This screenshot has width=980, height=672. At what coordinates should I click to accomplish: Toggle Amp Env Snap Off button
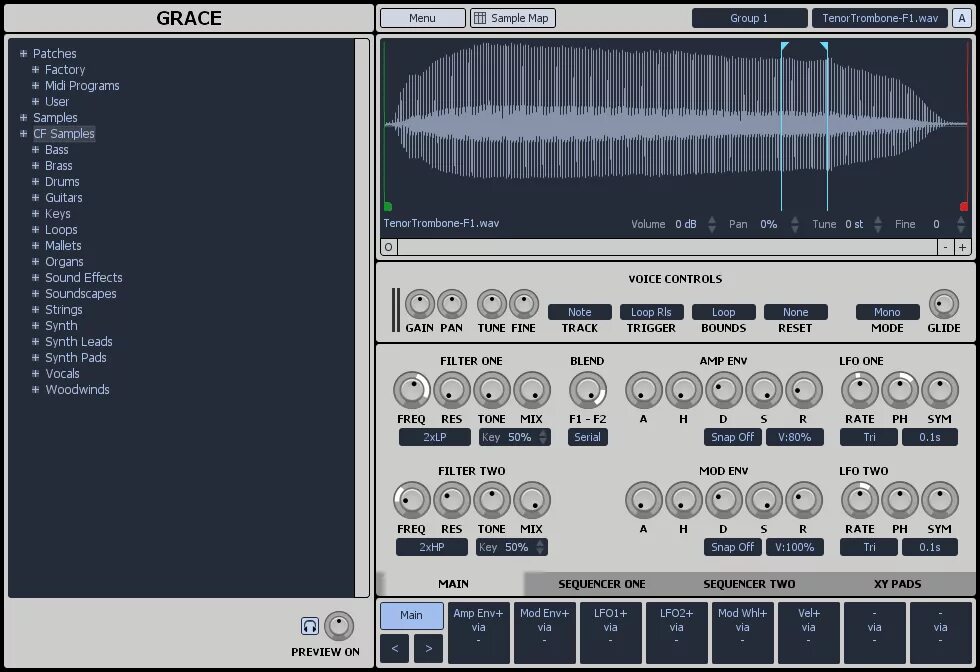click(x=732, y=437)
